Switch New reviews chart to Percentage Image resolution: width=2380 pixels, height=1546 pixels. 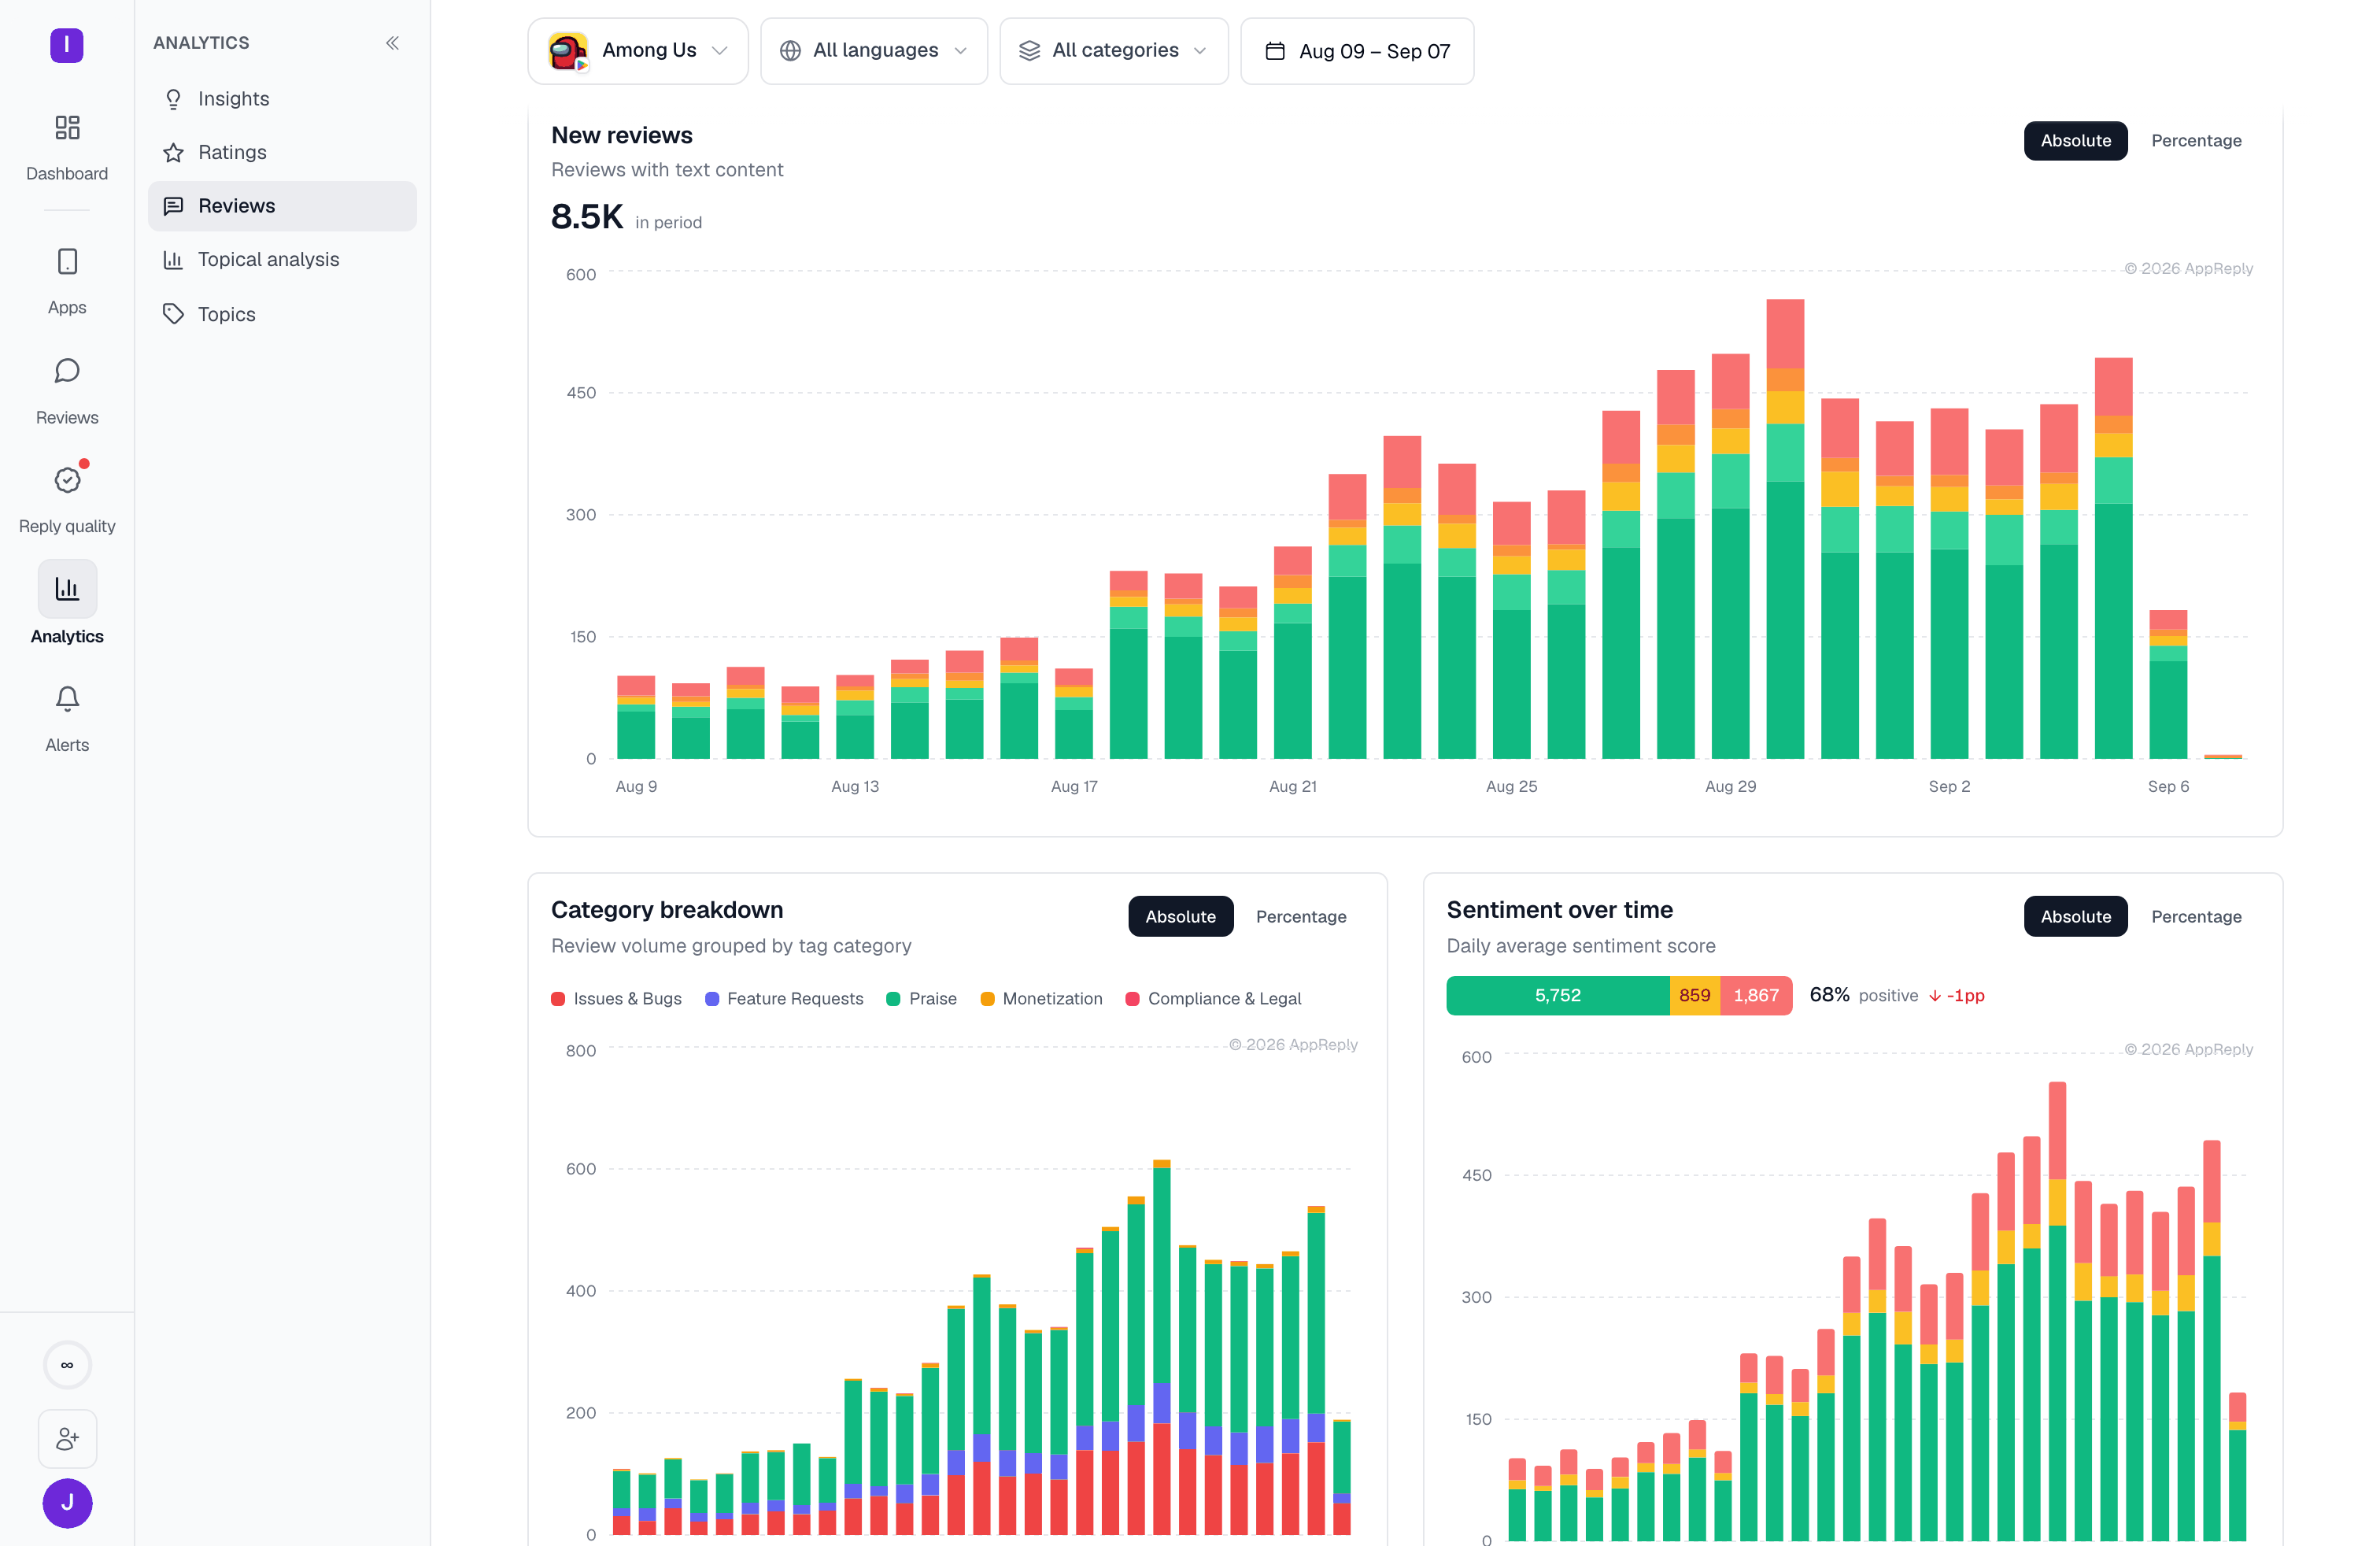pos(2196,141)
